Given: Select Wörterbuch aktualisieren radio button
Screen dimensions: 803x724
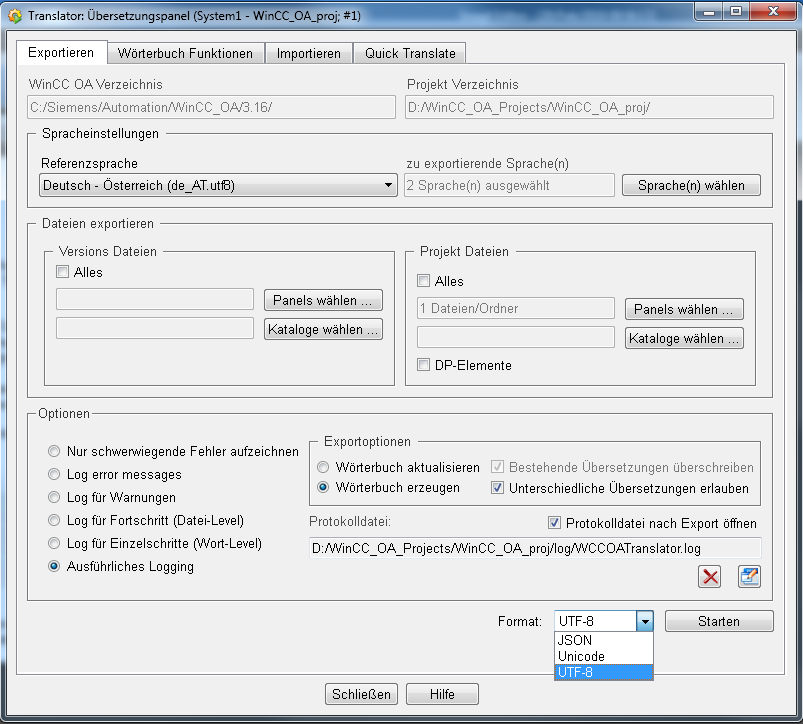Looking at the screenshot, I should point(323,467).
